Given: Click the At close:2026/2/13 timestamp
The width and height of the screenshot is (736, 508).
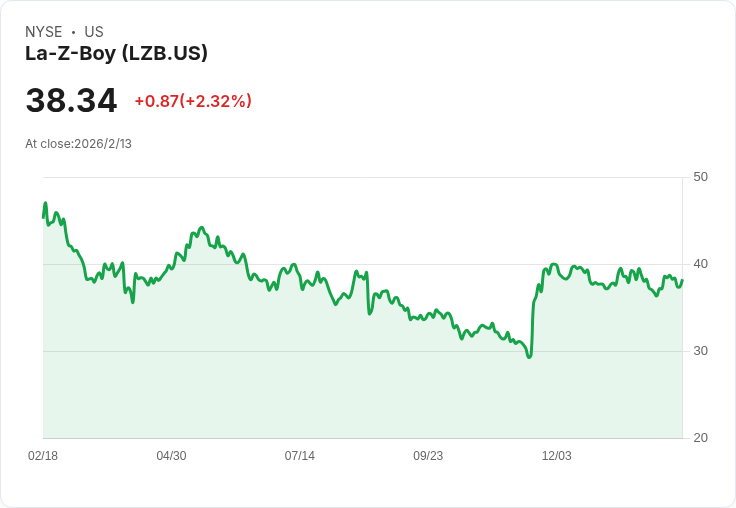Looking at the screenshot, I should click(78, 144).
